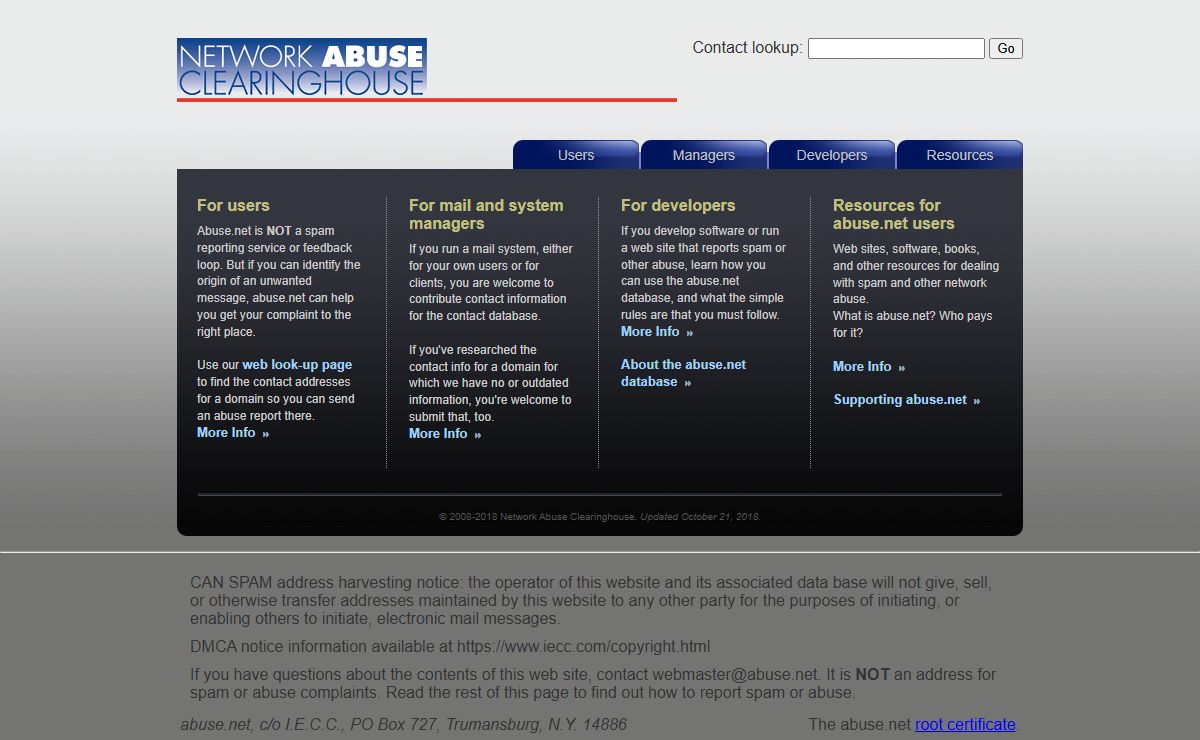Open About the abuse.net database link
1200x740 pixels.
point(684,373)
